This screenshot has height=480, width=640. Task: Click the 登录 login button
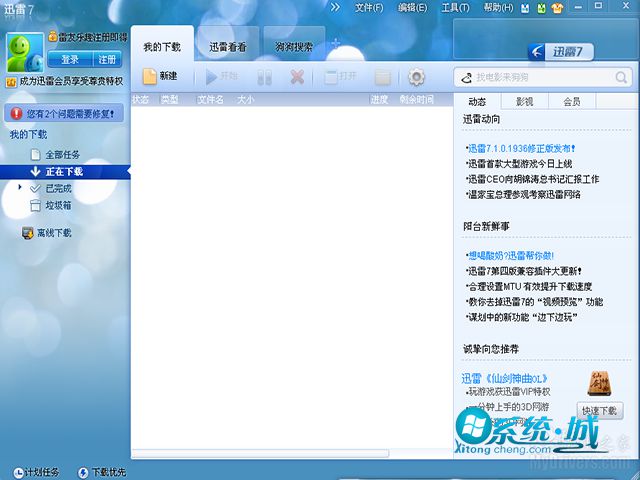(x=70, y=60)
